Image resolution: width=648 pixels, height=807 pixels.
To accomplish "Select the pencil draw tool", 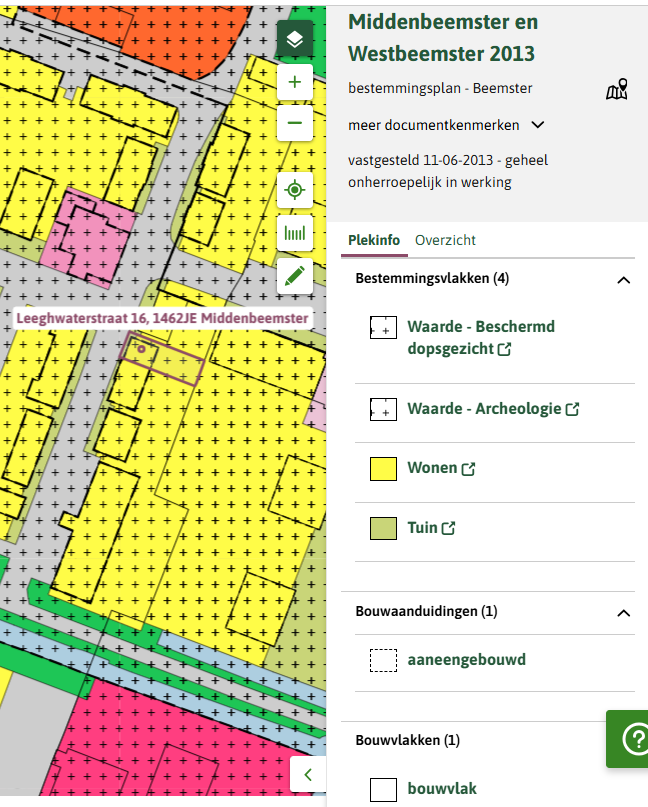I will coord(294,276).
